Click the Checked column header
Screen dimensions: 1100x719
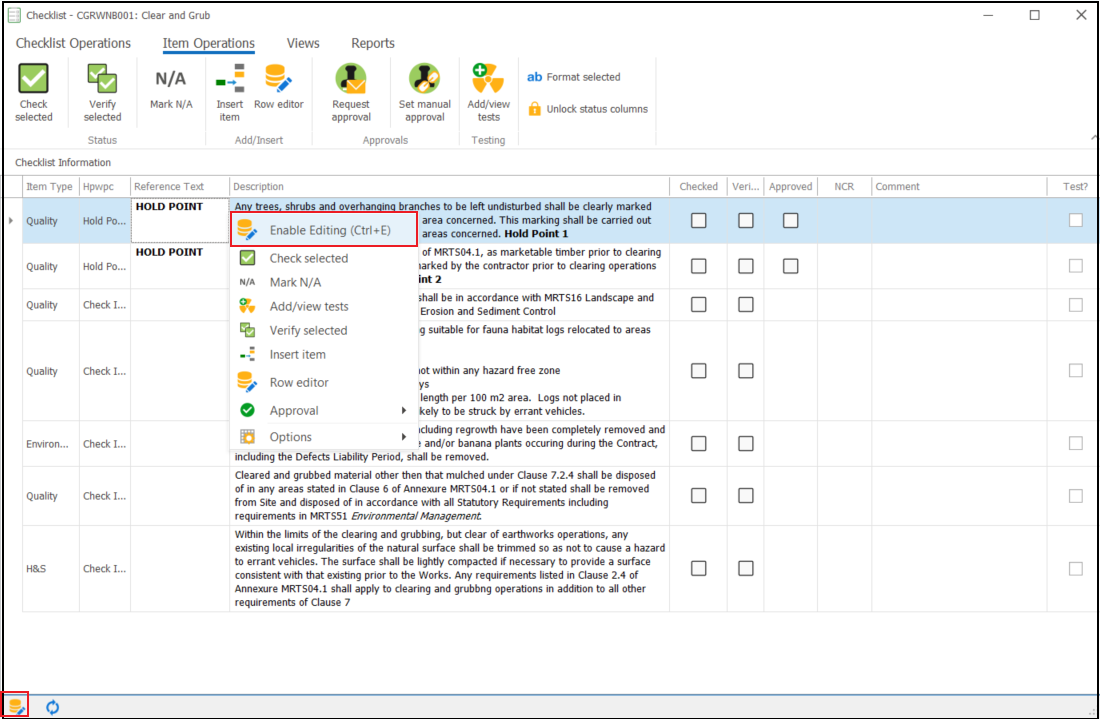click(x=698, y=187)
